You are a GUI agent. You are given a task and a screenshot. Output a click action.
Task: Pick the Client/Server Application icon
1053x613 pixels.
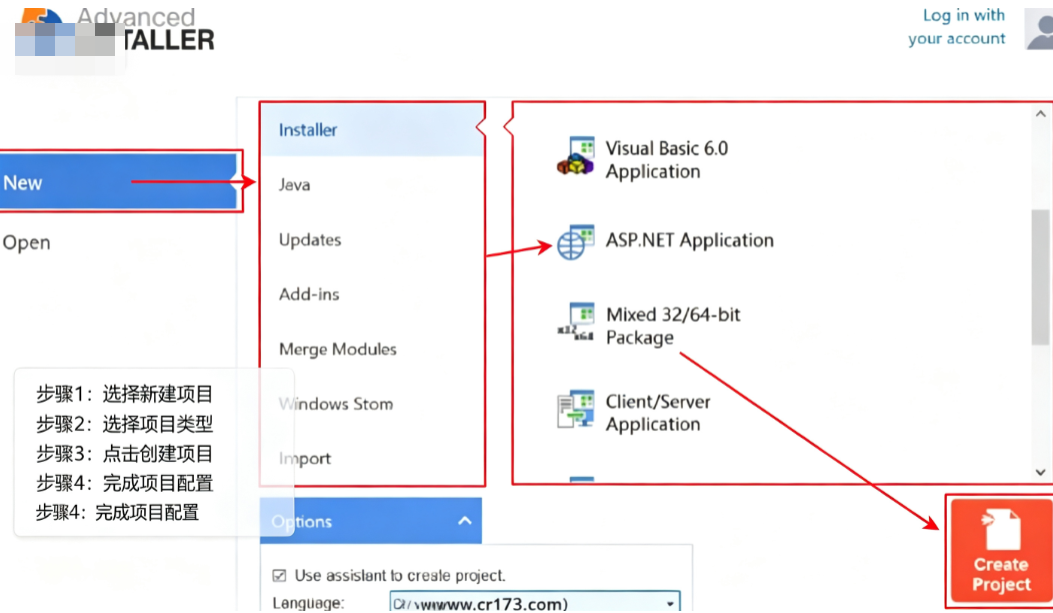point(576,408)
